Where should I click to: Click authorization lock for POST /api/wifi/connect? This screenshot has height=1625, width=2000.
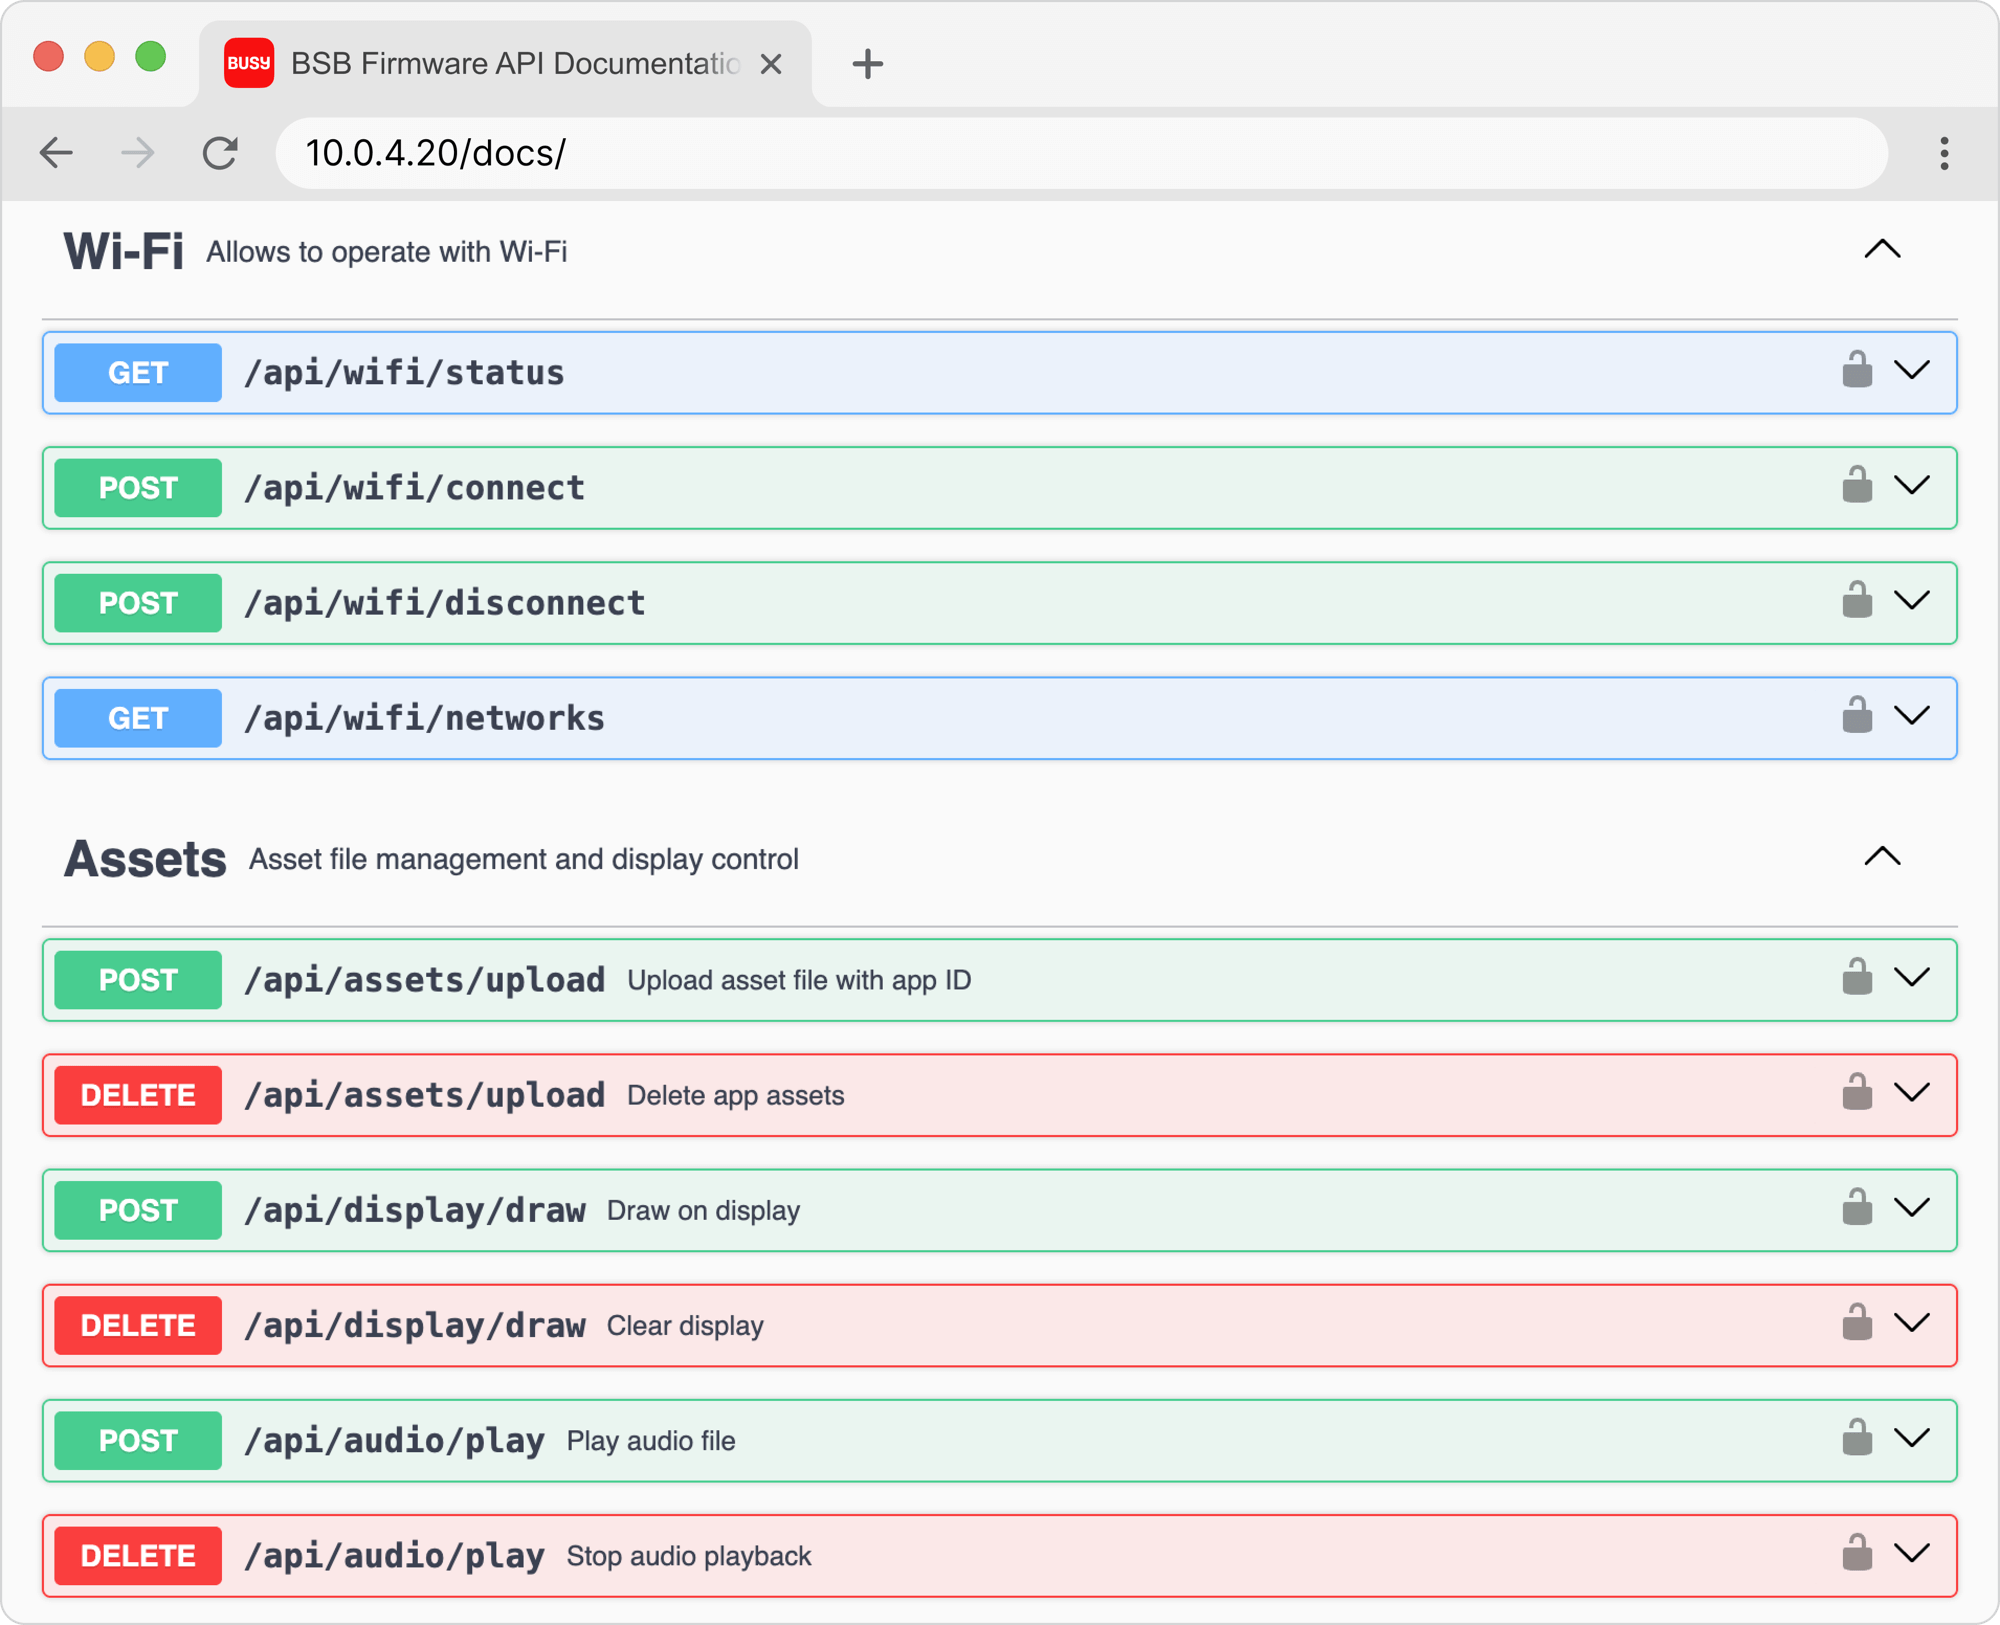(1856, 486)
